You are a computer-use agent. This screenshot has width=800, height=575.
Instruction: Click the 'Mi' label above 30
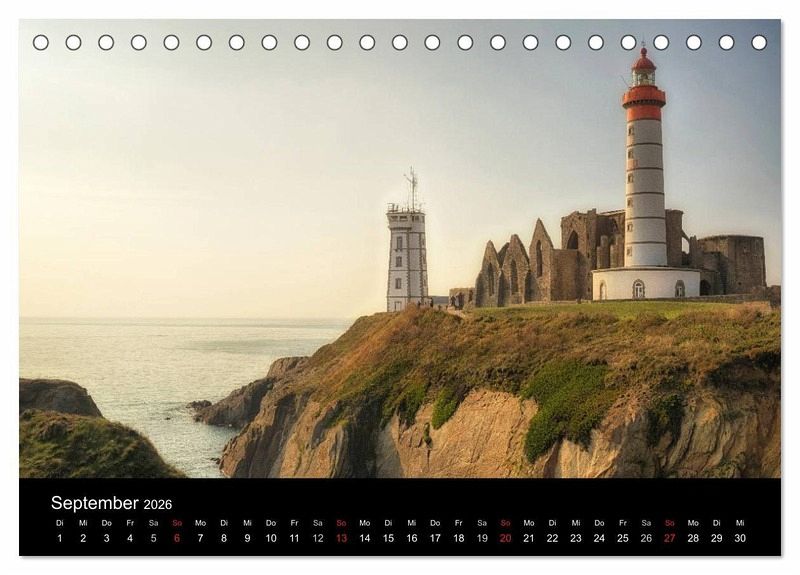[740, 523]
